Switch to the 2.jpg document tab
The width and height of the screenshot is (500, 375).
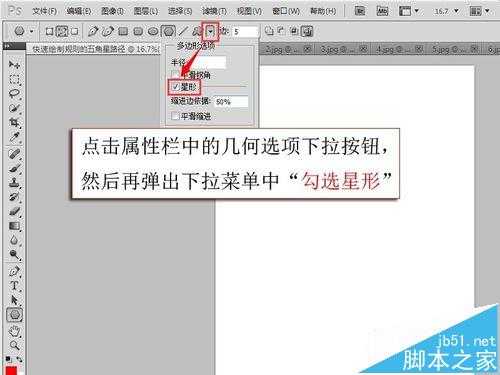[282, 49]
